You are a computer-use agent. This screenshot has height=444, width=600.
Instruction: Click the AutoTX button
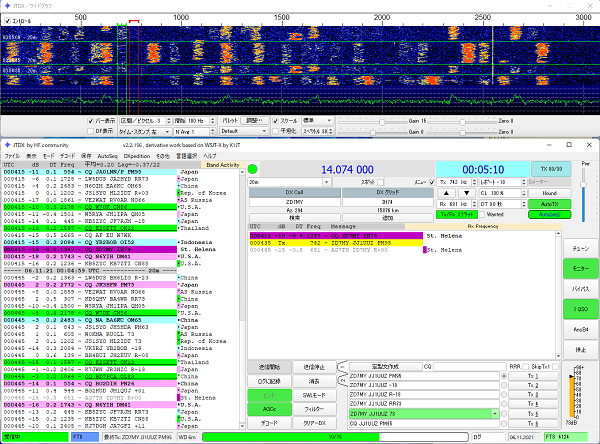coord(548,203)
